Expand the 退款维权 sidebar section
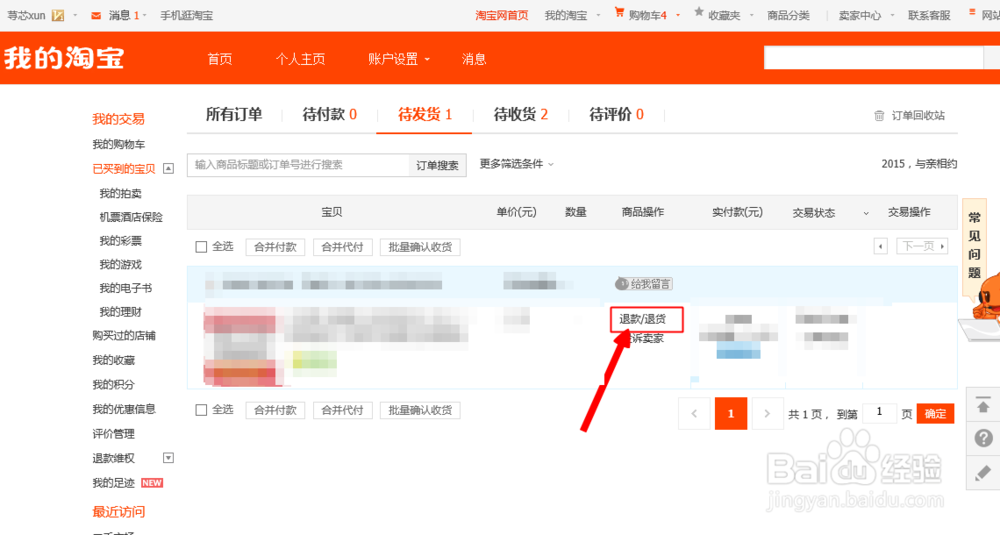 [x=168, y=458]
